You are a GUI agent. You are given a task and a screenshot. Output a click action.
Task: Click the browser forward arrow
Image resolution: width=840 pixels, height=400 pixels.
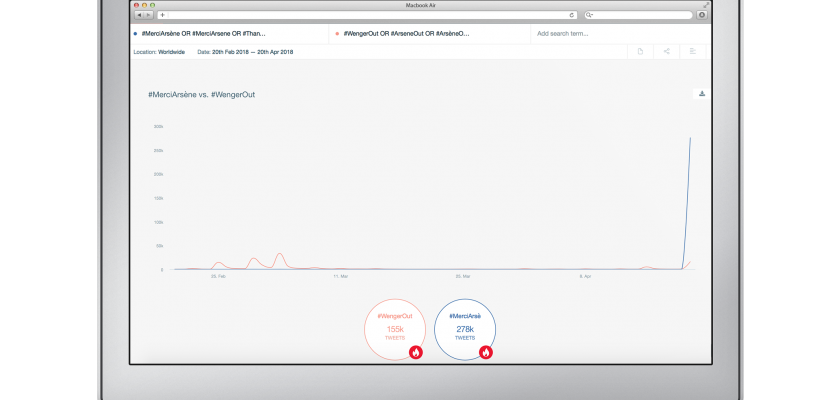[149, 15]
